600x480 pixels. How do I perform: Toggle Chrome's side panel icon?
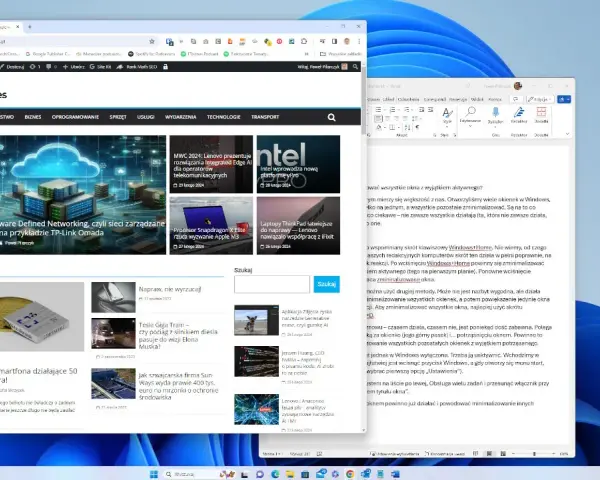(x=334, y=41)
